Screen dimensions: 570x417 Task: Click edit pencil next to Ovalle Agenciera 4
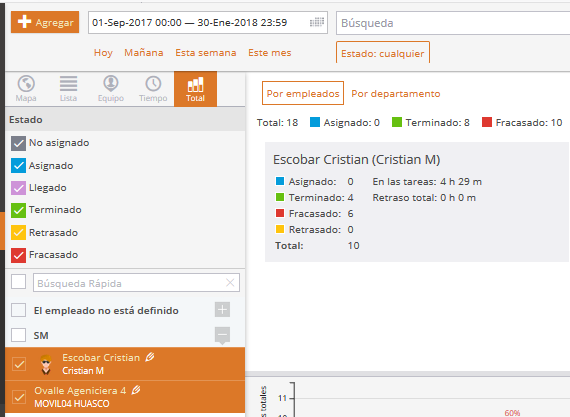click(136, 390)
